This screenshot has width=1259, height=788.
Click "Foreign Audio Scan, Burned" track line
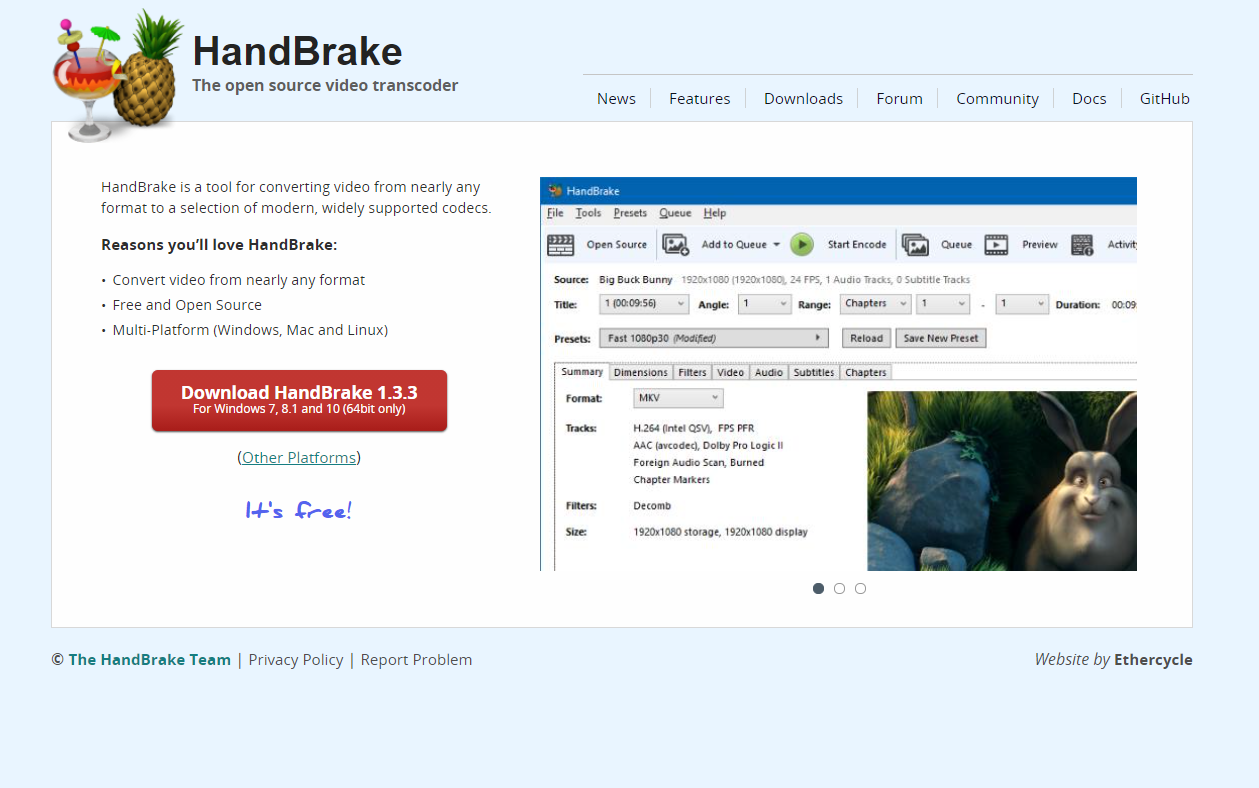(x=698, y=462)
